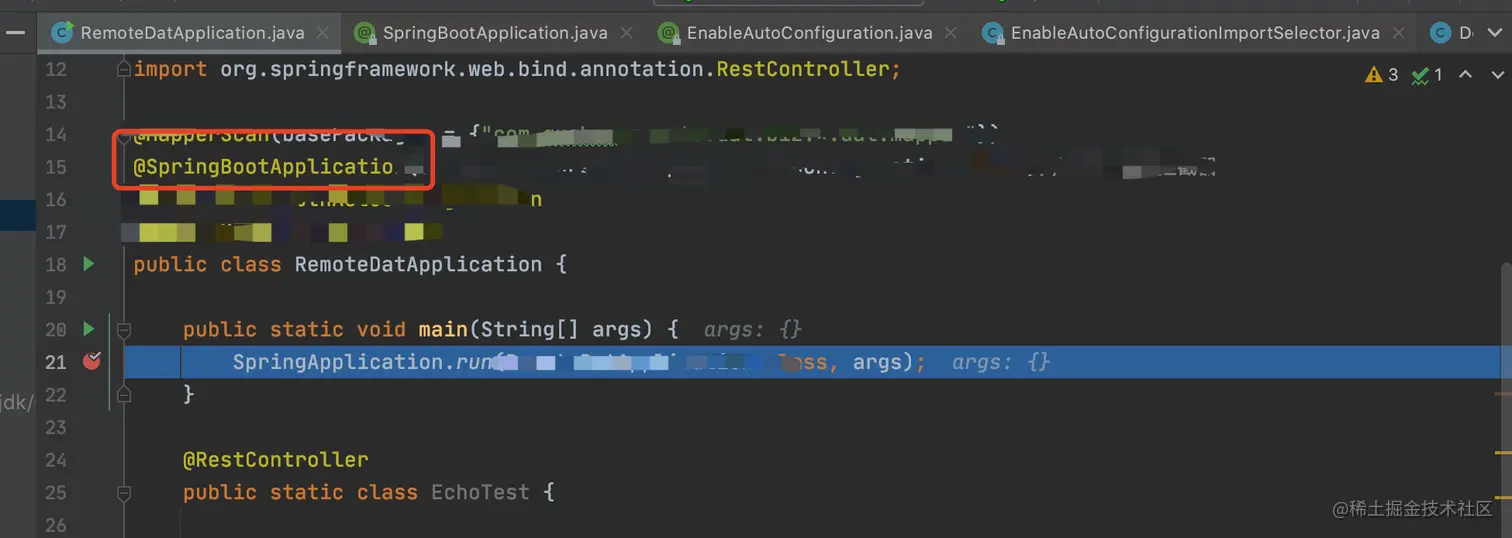Click fold end marker on line 22
Viewport: 1512px width, 538px height.
(123, 394)
